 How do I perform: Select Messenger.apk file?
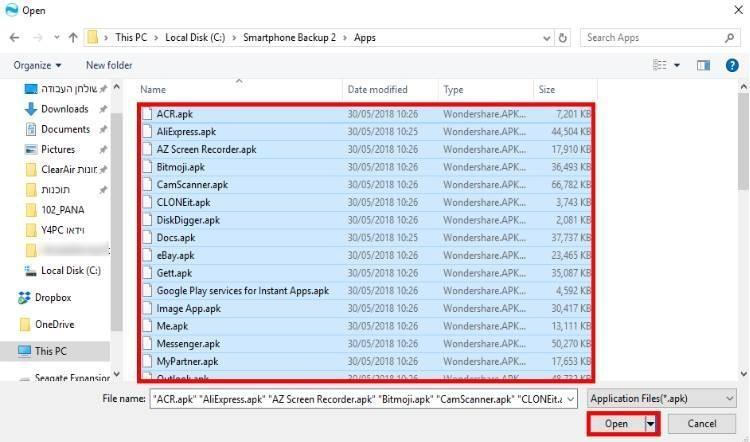[188, 344]
